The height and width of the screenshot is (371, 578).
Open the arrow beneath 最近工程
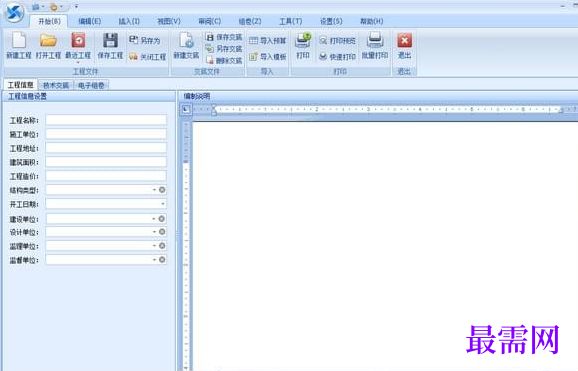point(78,62)
